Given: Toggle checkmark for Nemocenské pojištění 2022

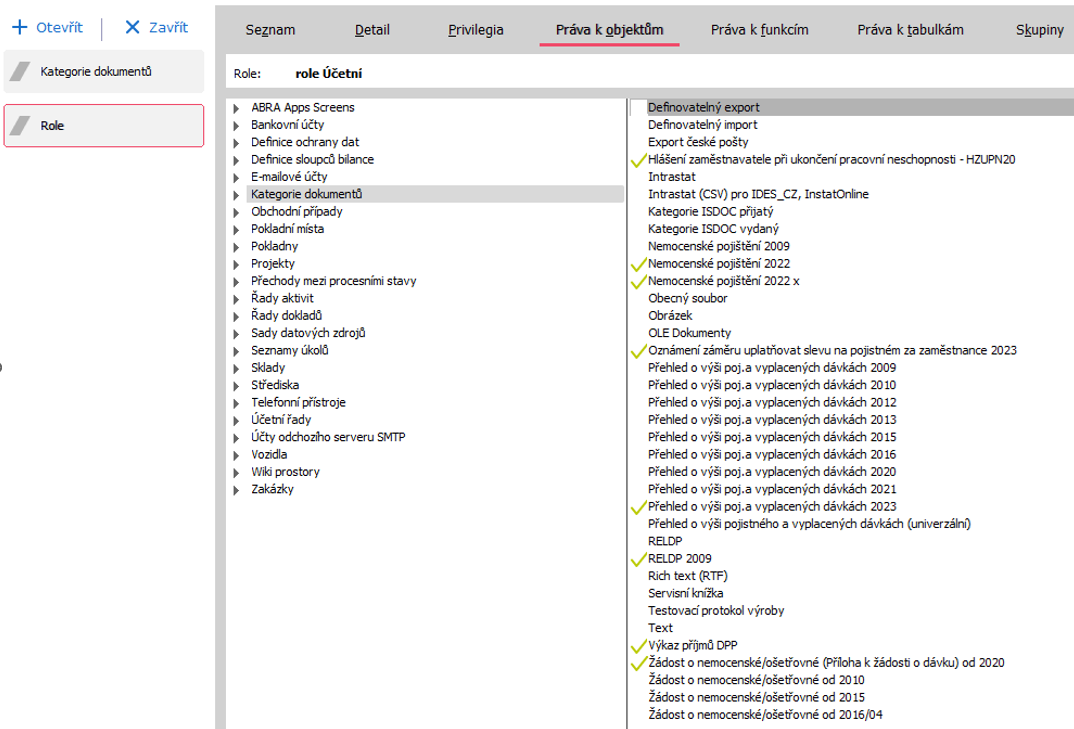Looking at the screenshot, I should [x=638, y=264].
